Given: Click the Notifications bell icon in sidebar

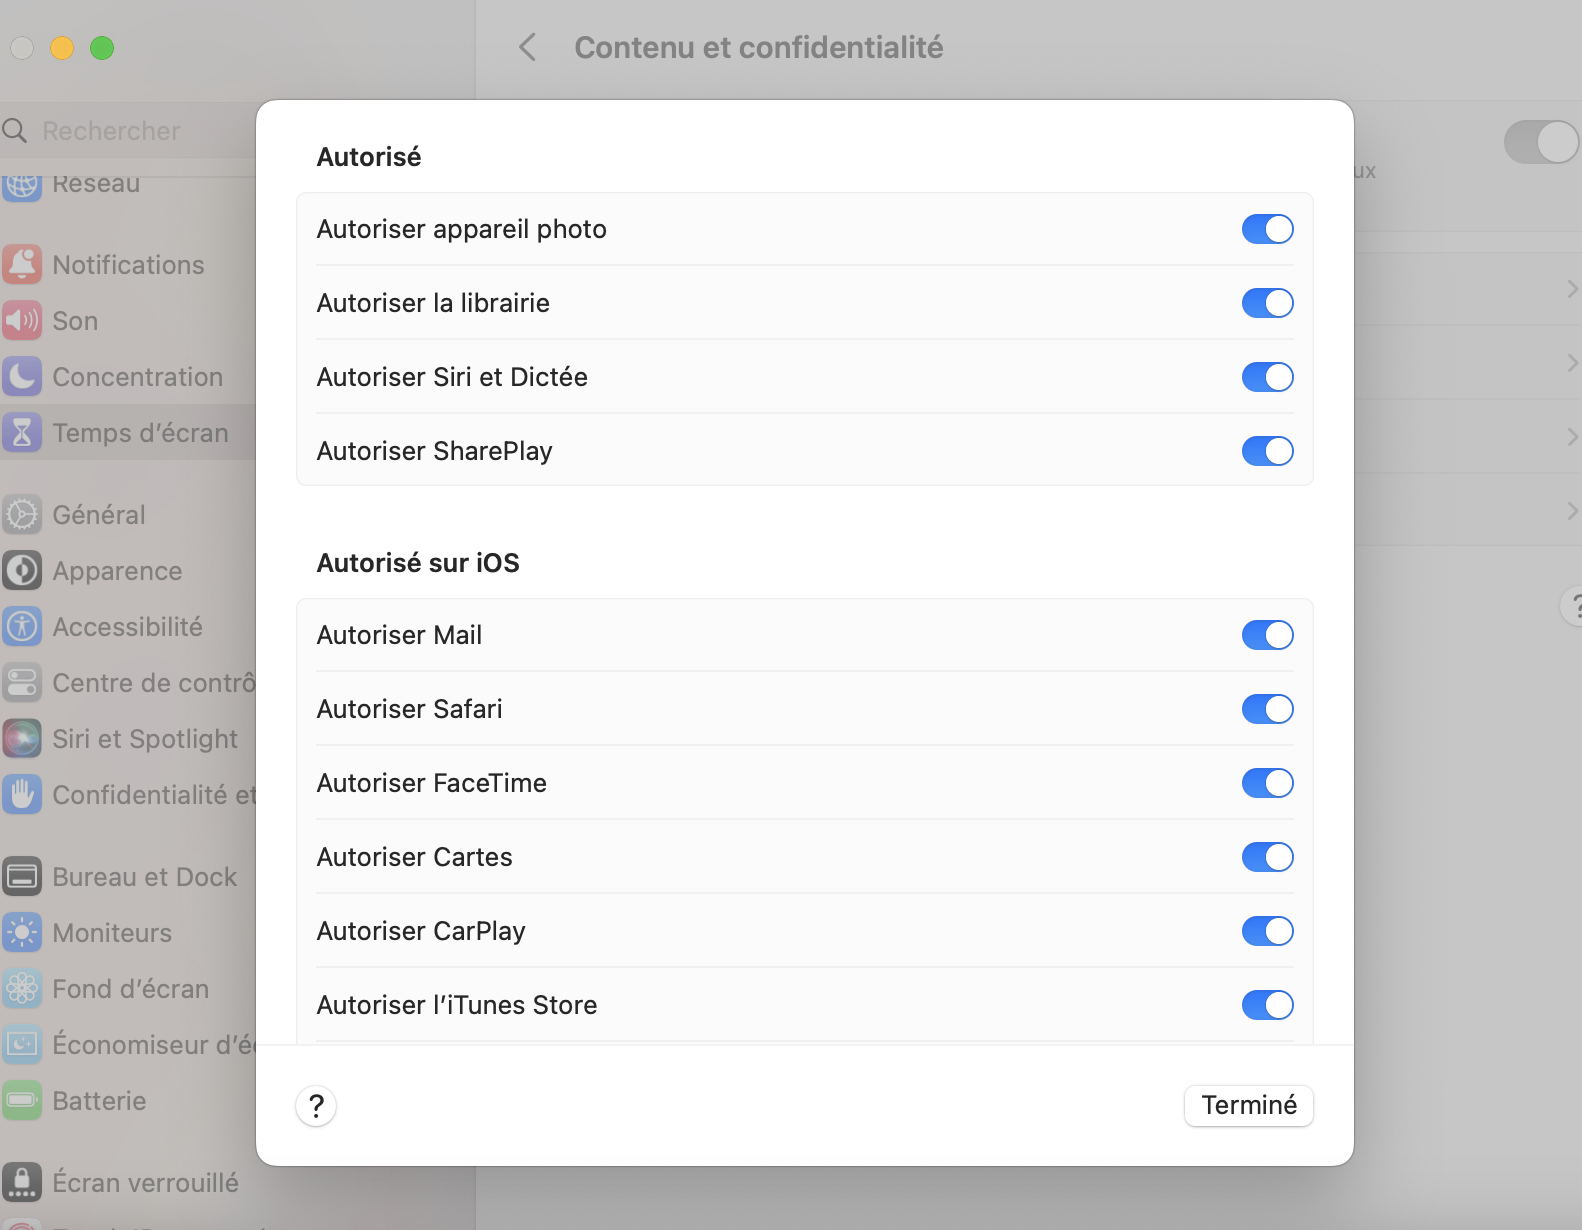Looking at the screenshot, I should click(x=22, y=264).
